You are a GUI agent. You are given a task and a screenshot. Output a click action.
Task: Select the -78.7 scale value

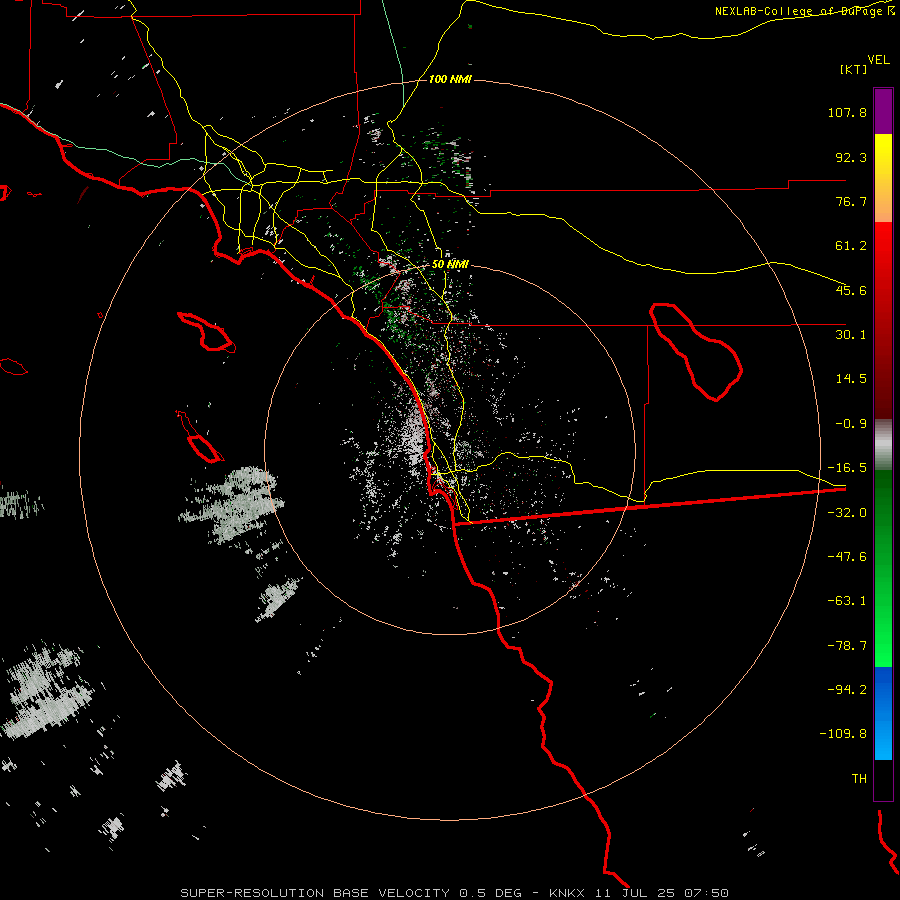[847, 646]
